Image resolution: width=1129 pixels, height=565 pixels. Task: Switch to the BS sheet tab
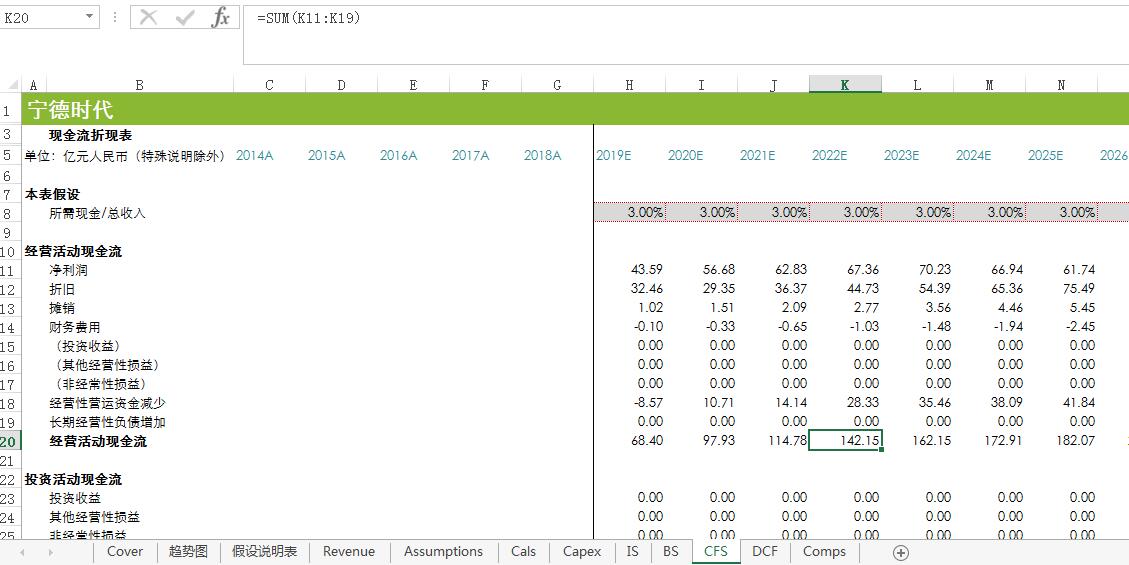pyautogui.click(x=670, y=552)
